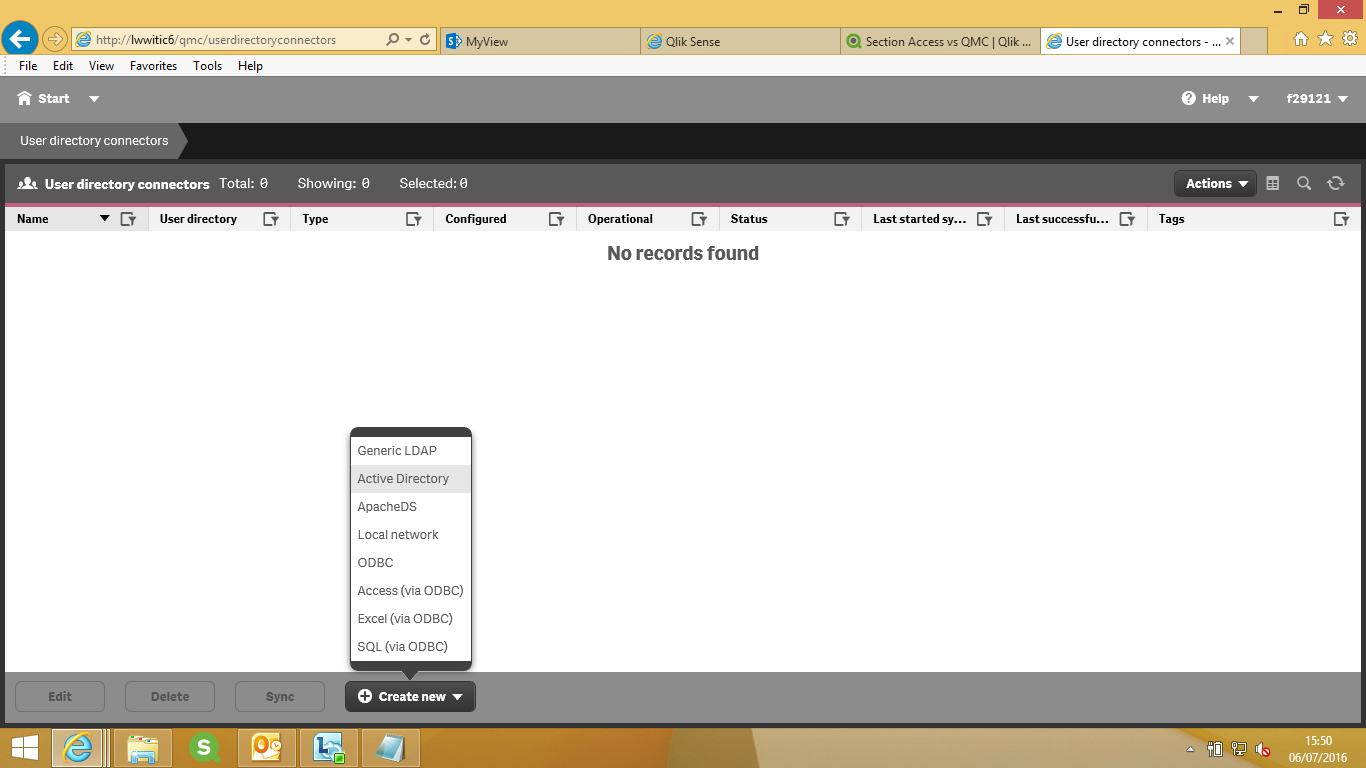The image size is (1366, 768).
Task: Filter the Configured column
Action: [x=557, y=219]
